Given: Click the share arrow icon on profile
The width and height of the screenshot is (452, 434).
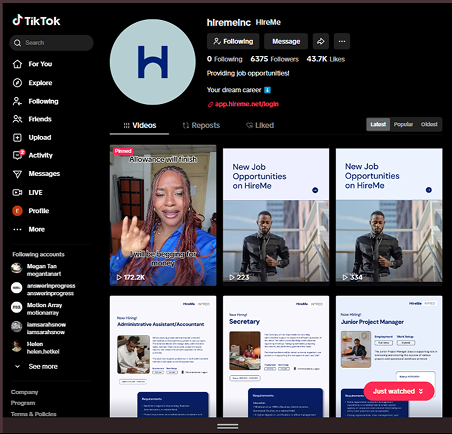Looking at the screenshot, I should point(321,41).
